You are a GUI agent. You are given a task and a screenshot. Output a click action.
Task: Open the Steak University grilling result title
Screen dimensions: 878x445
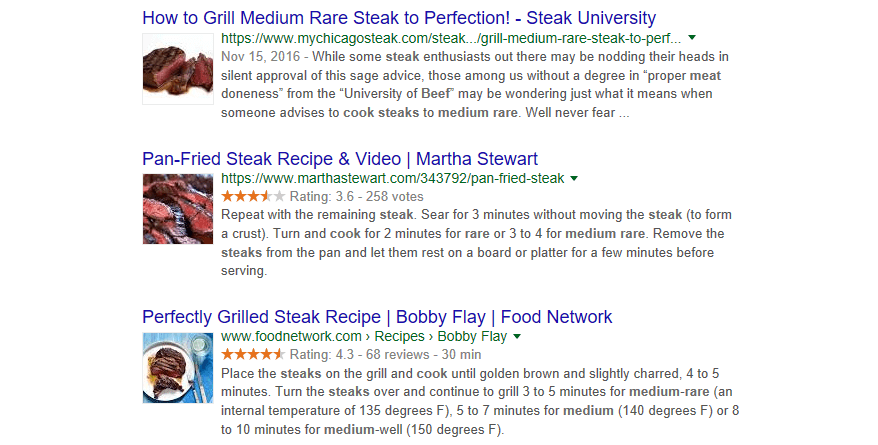[399, 18]
